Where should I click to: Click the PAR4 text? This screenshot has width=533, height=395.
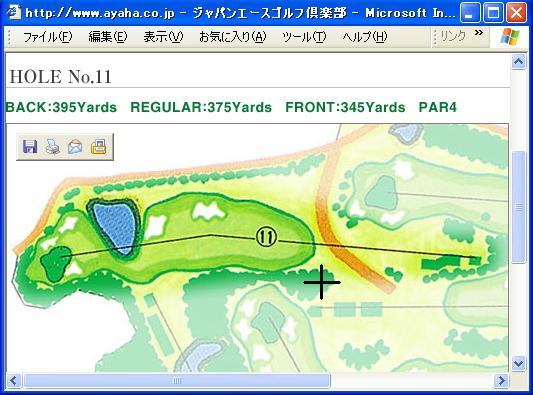437,107
